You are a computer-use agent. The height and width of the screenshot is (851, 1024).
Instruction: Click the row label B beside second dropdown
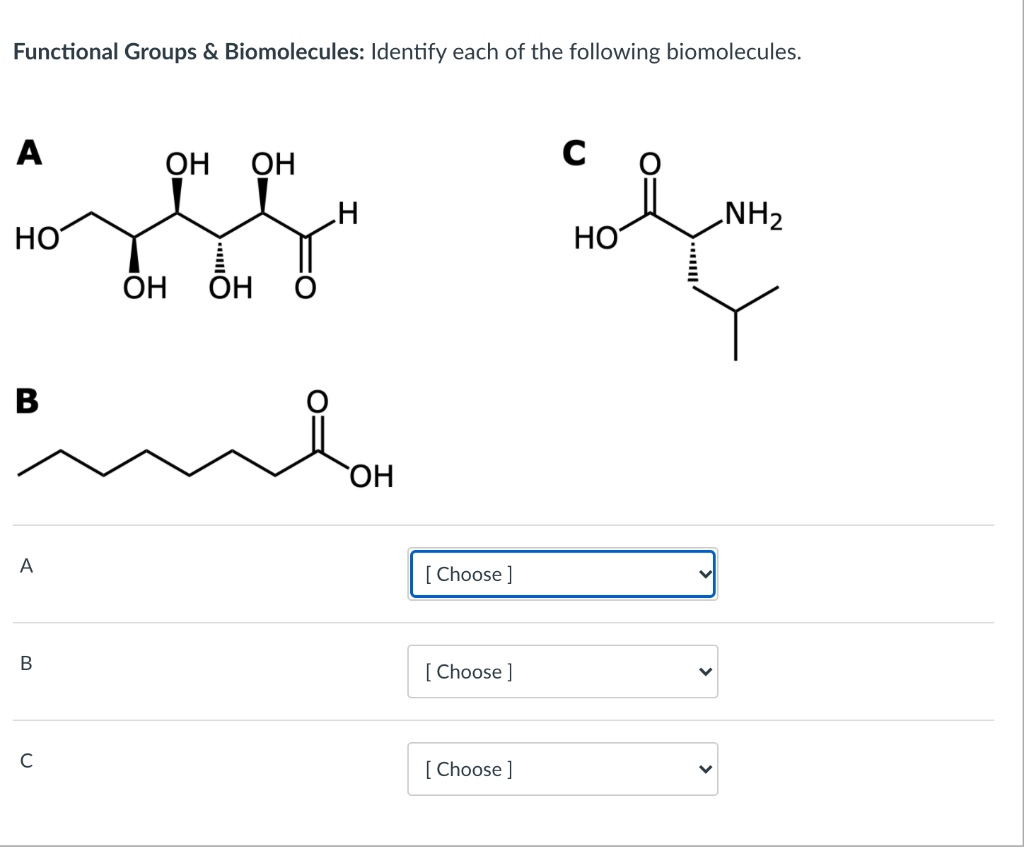(x=26, y=663)
